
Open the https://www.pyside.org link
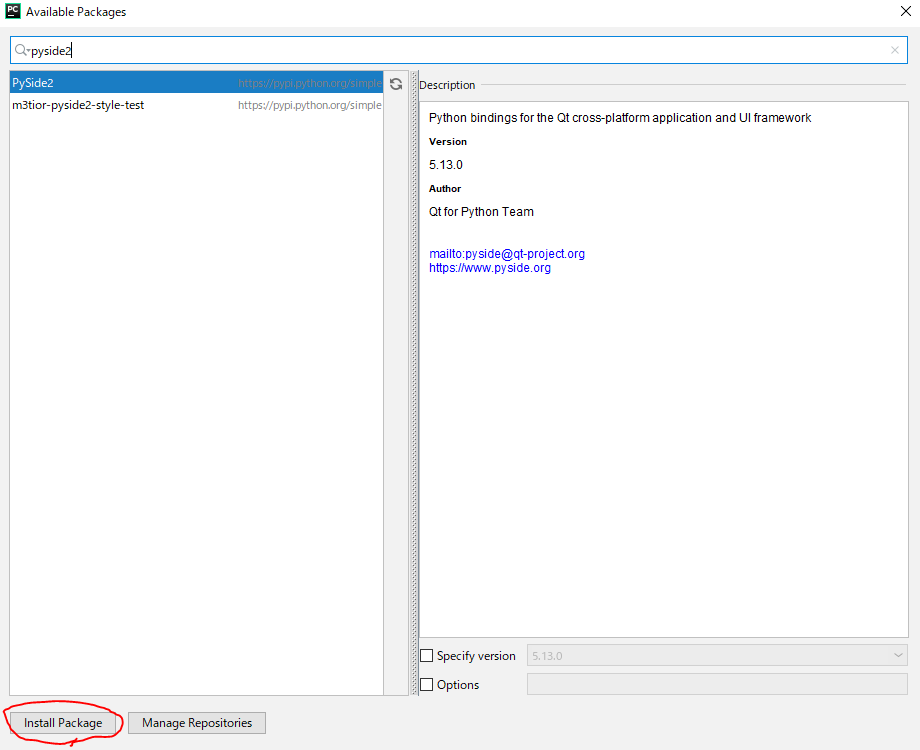489,268
